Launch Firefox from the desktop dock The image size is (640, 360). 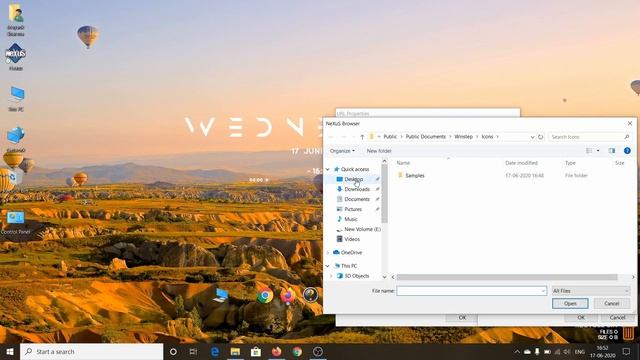pos(287,295)
